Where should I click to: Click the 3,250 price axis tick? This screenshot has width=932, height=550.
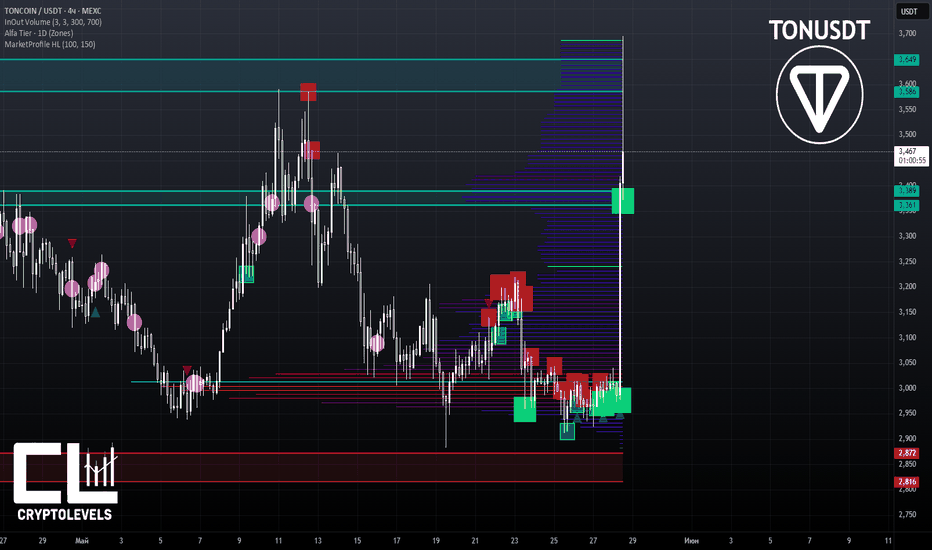click(x=907, y=261)
